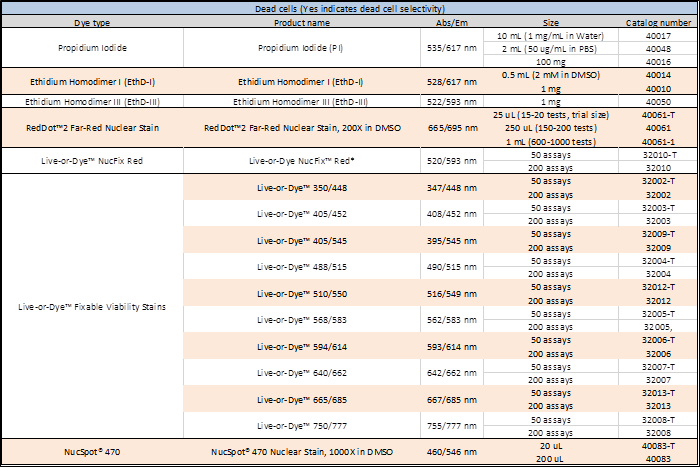Select catalog number 40010
This screenshot has height=467, width=700.
click(658, 88)
